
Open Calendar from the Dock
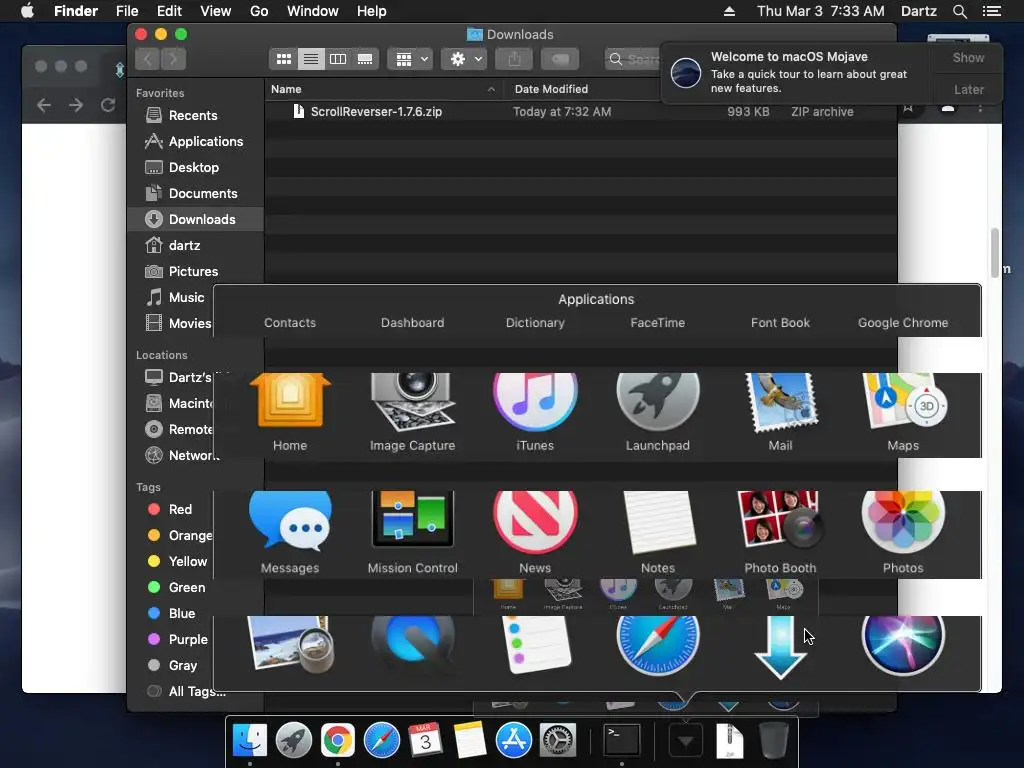tap(425, 740)
